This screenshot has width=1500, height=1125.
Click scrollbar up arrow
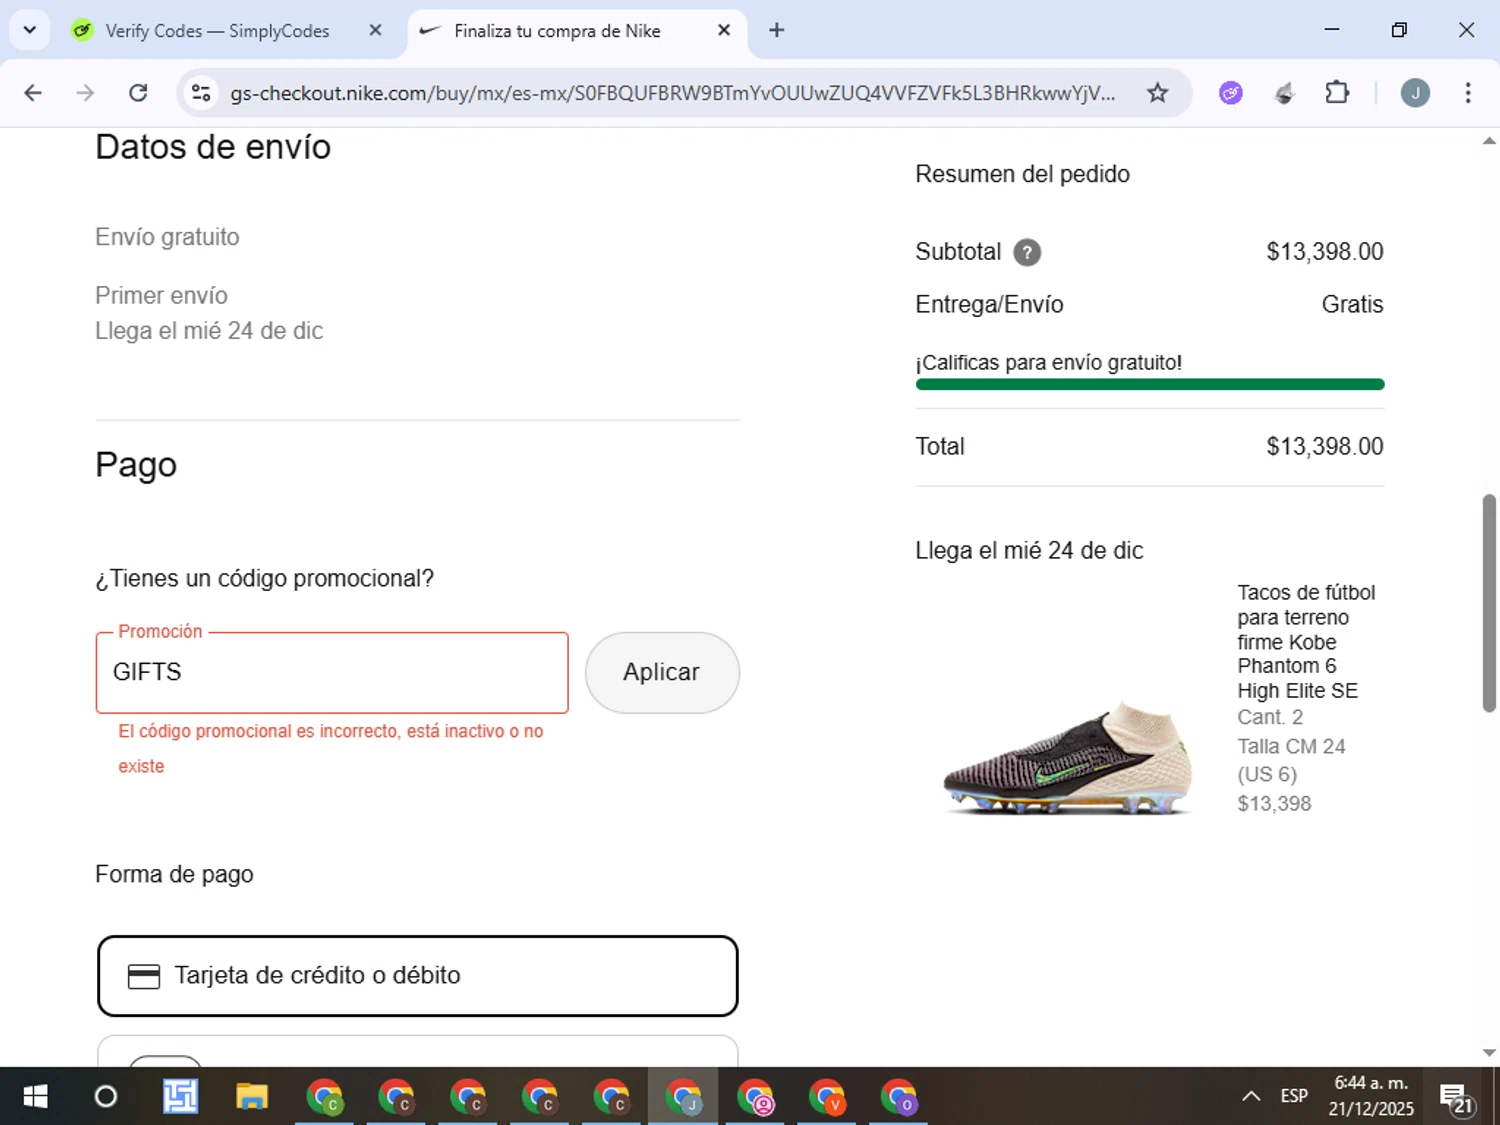pyautogui.click(x=1489, y=141)
